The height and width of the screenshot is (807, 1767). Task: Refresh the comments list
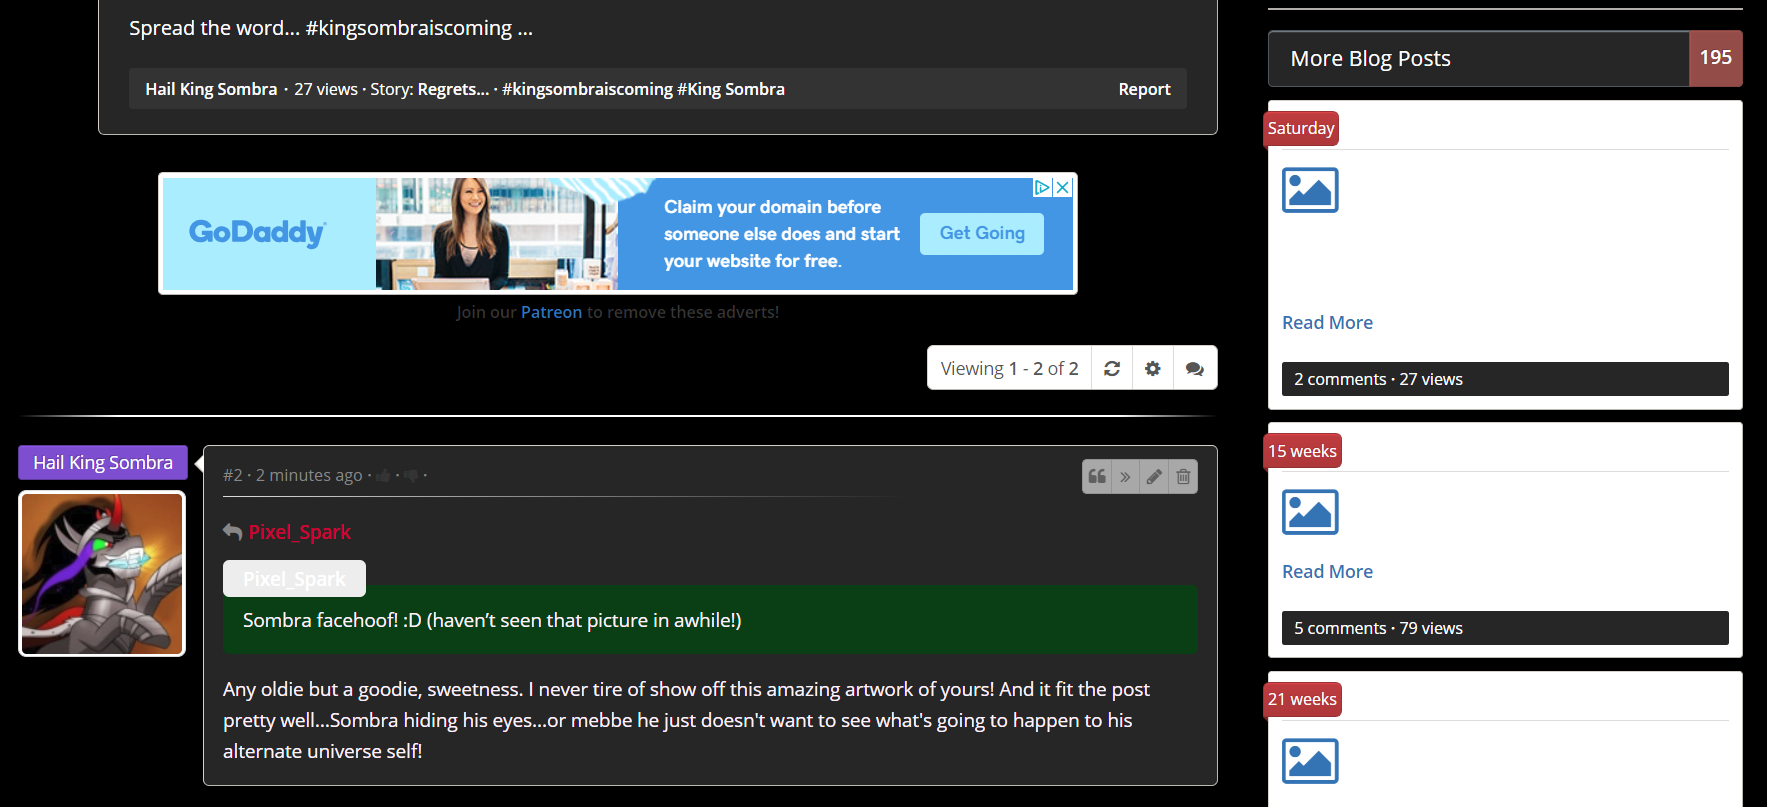(x=1111, y=369)
